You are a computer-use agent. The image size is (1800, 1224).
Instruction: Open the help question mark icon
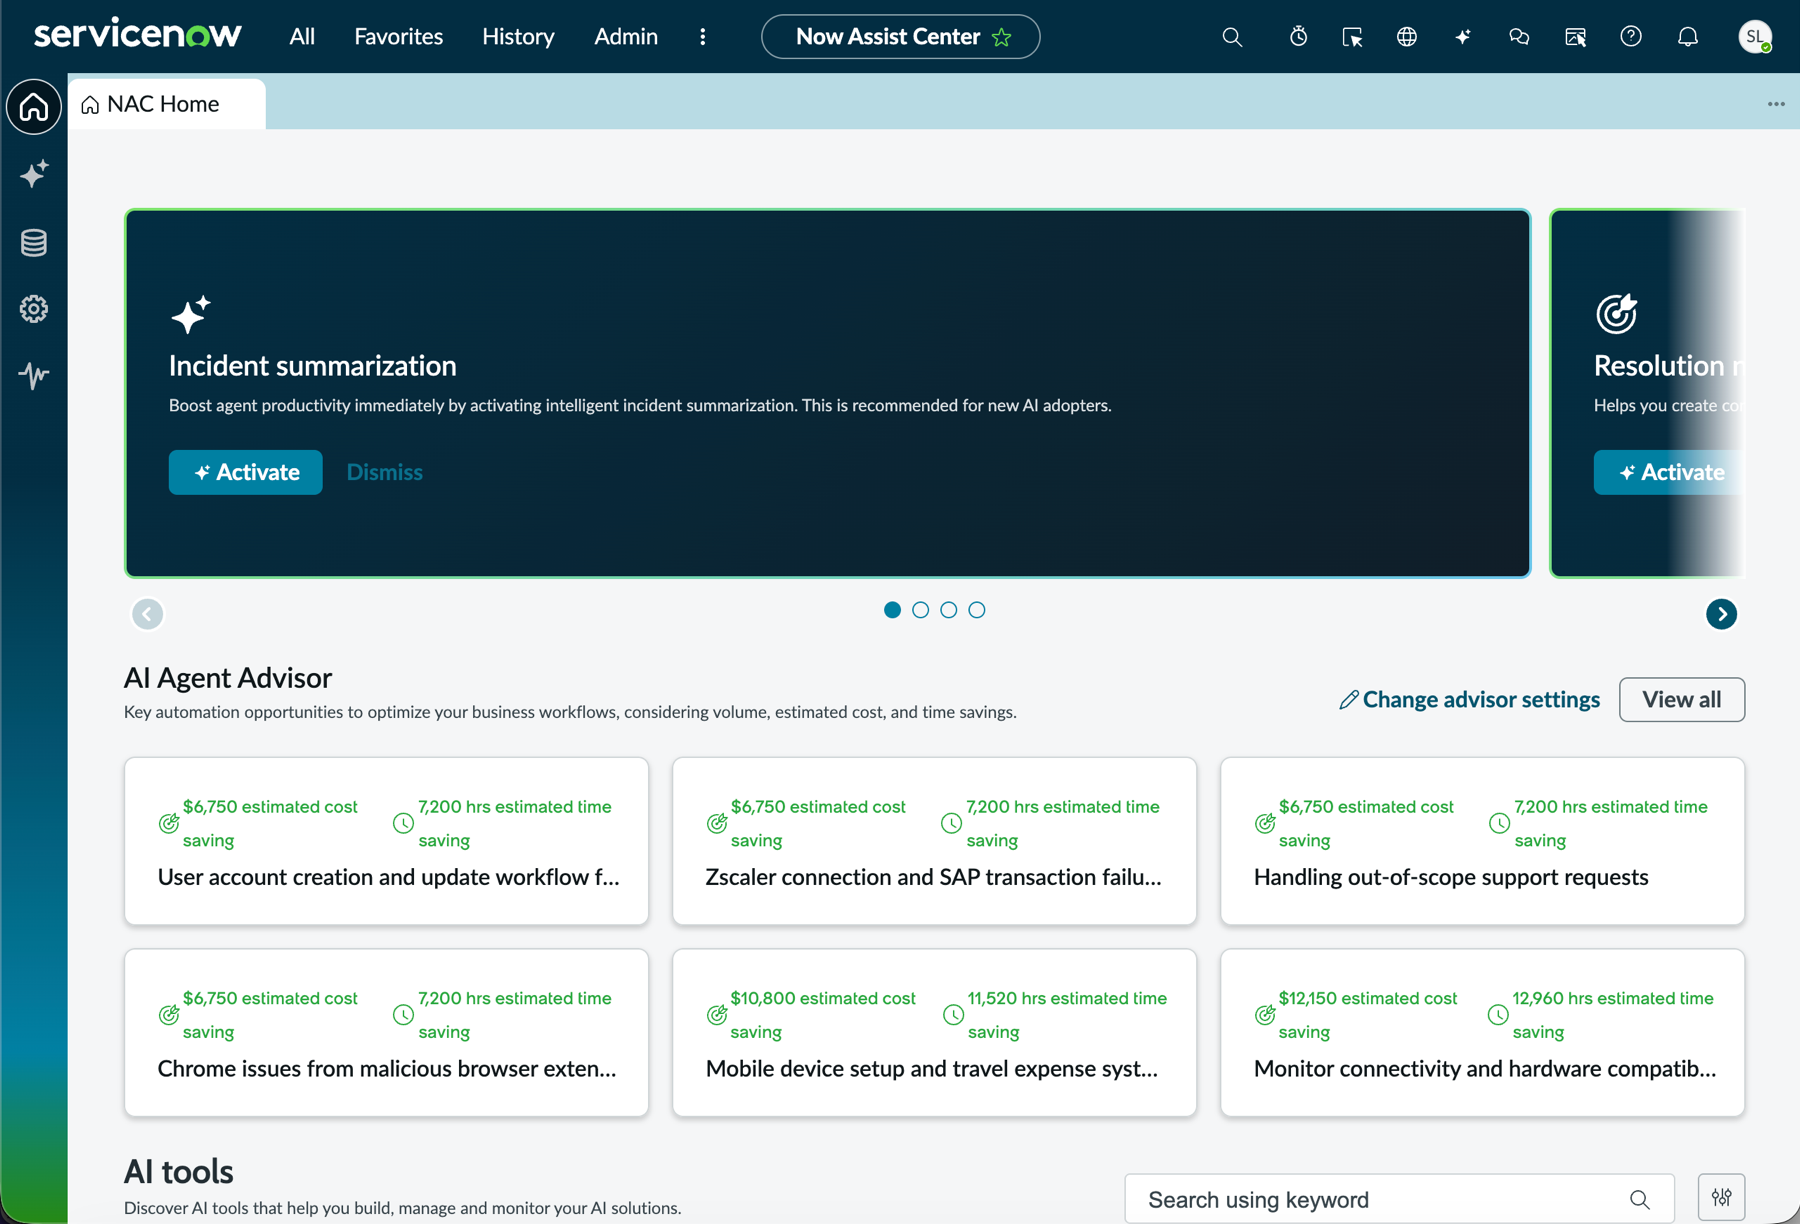pyautogui.click(x=1631, y=37)
